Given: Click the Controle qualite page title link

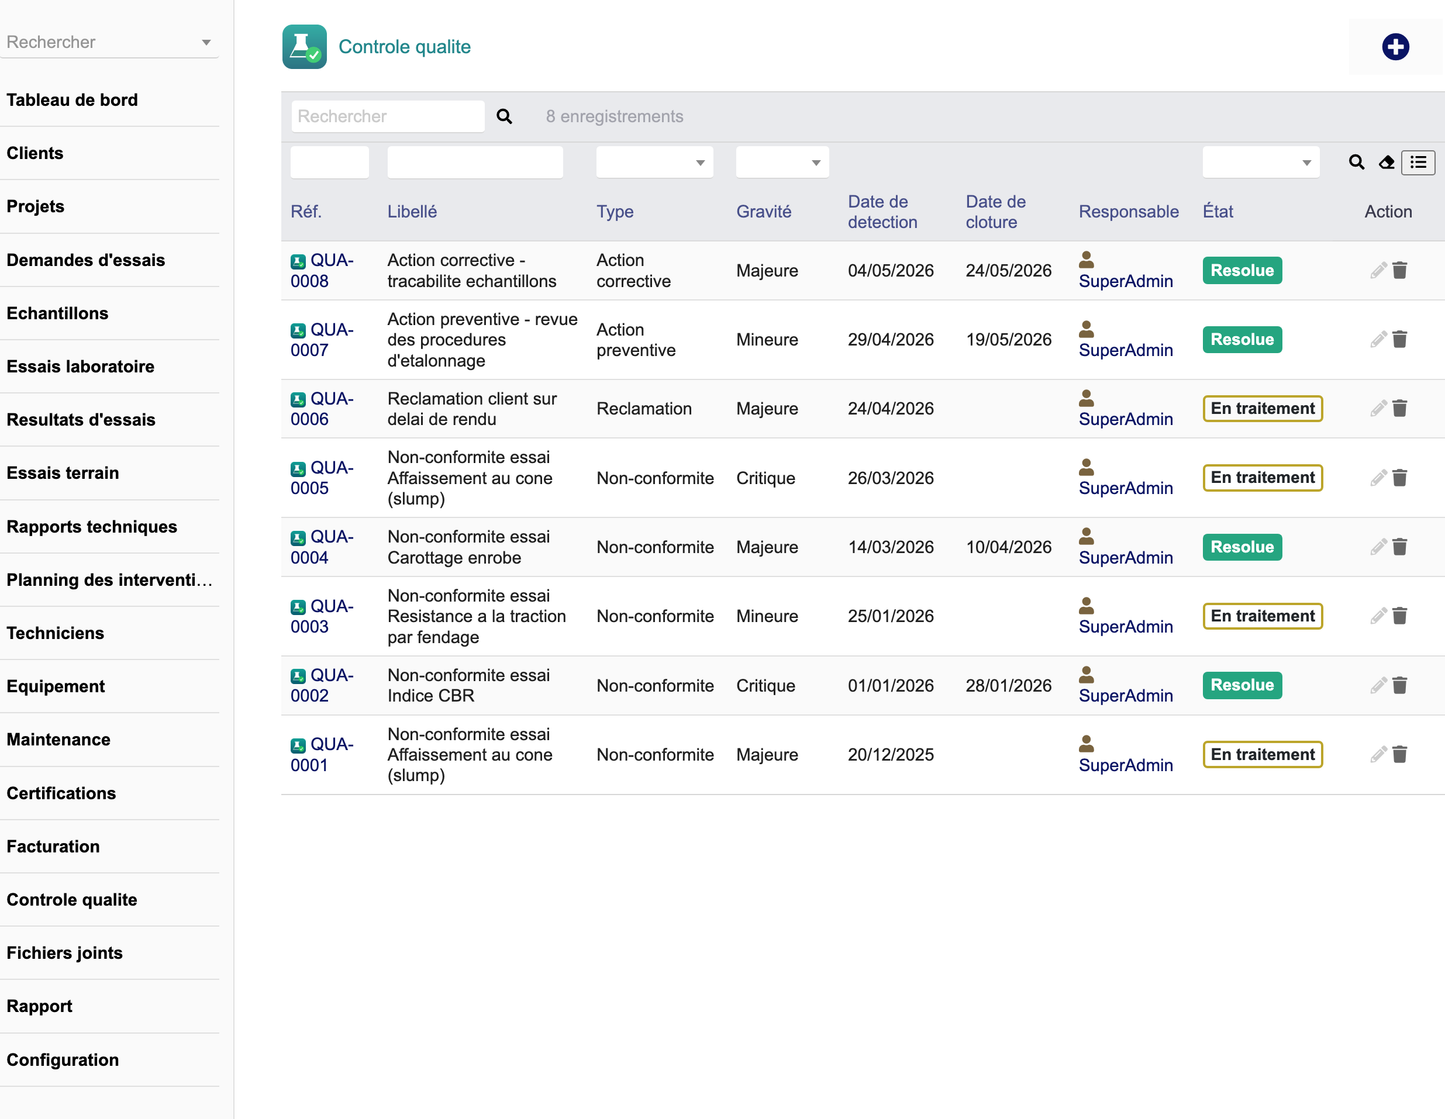Looking at the screenshot, I should tap(404, 47).
